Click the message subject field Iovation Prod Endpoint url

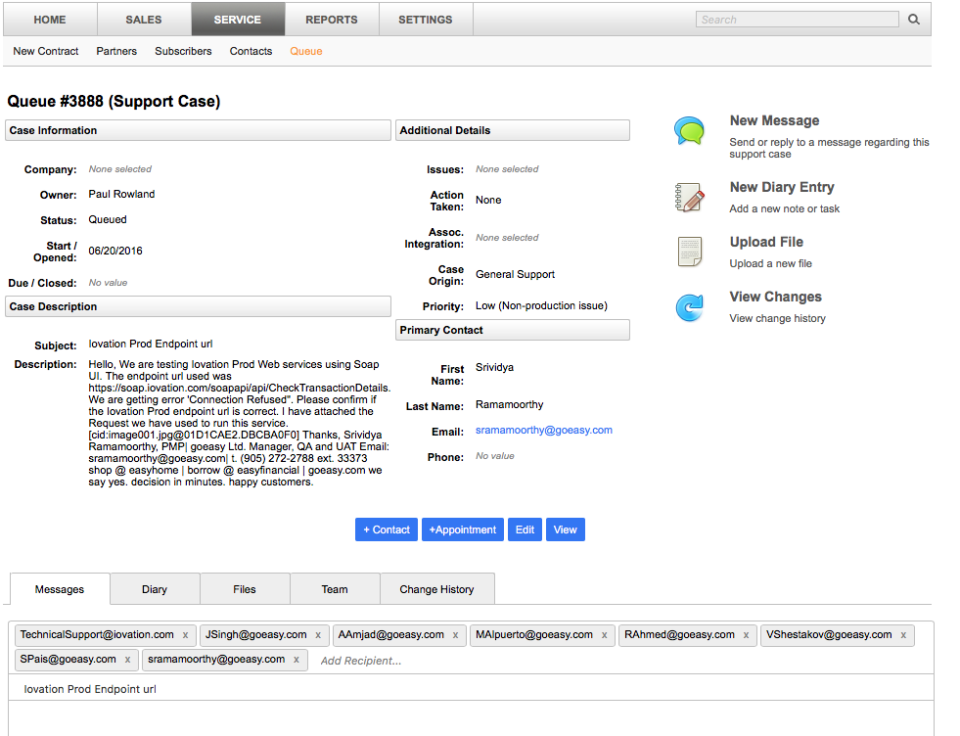click(x=471, y=689)
